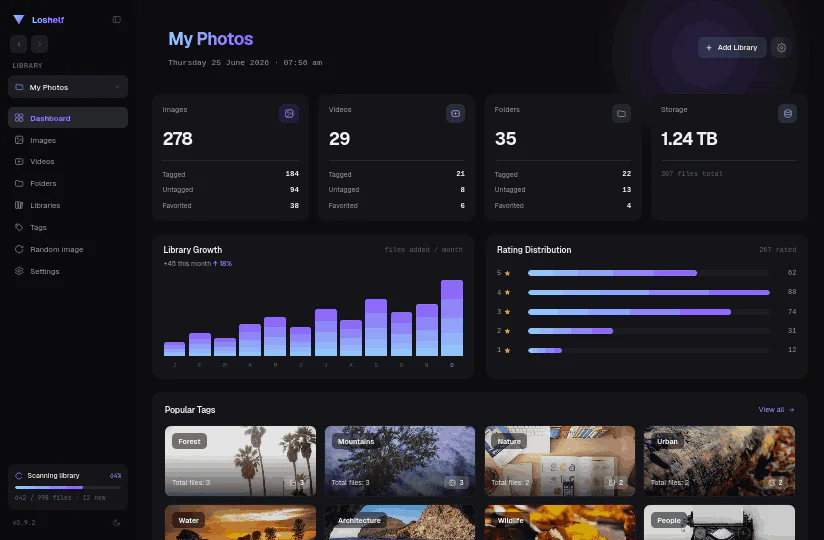Open the Nature tag thumbnail
824x540 pixels.
click(x=560, y=461)
